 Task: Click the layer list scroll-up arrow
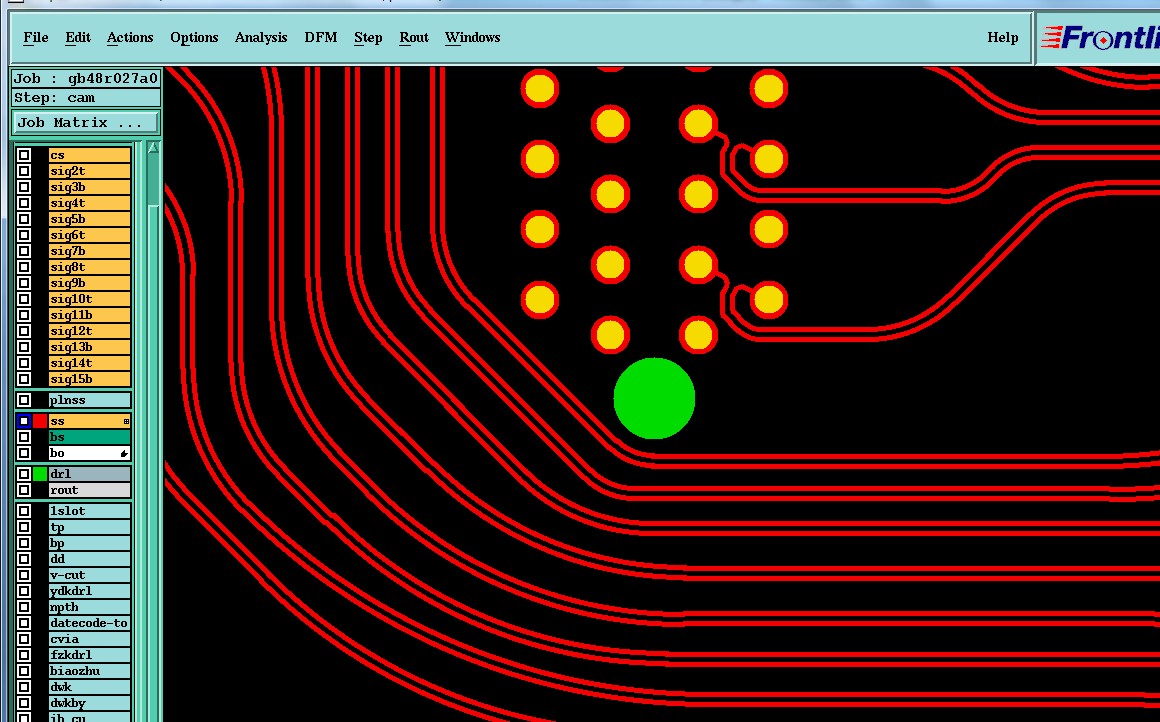coord(153,148)
